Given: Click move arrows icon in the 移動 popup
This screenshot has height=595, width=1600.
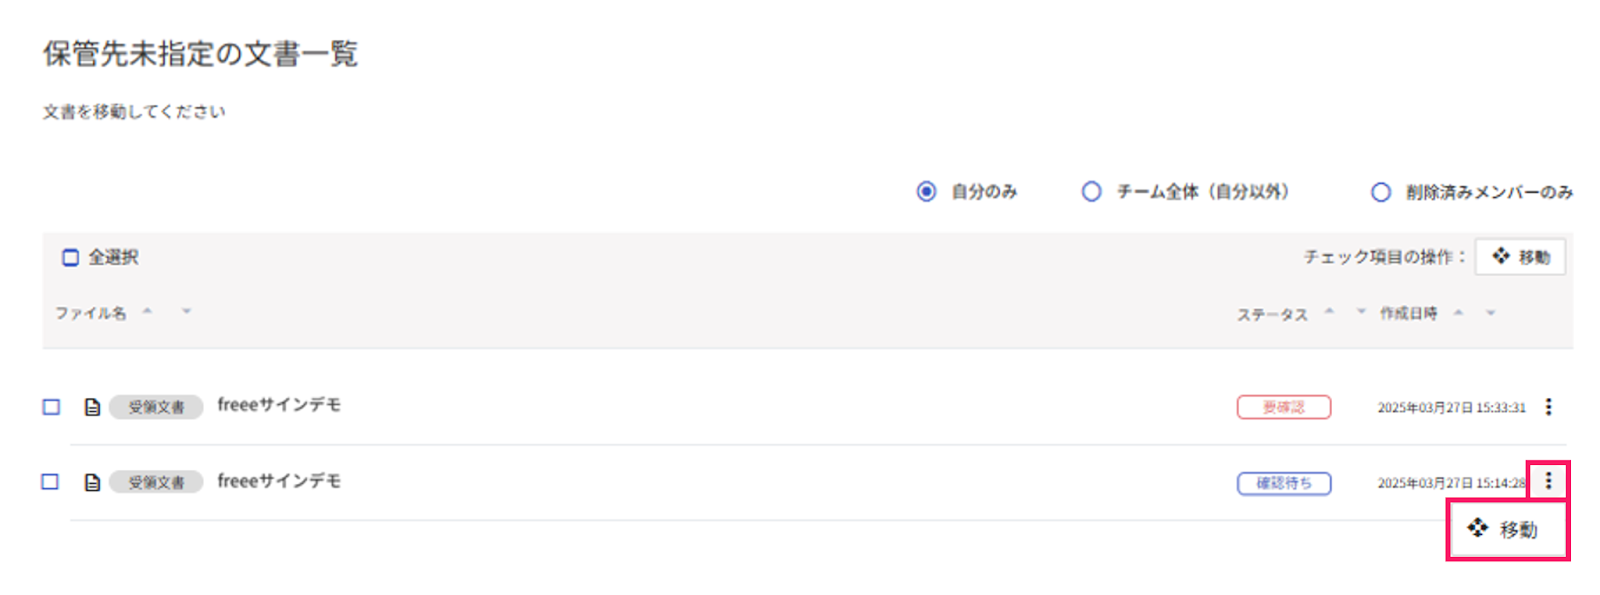Looking at the screenshot, I should (1478, 528).
